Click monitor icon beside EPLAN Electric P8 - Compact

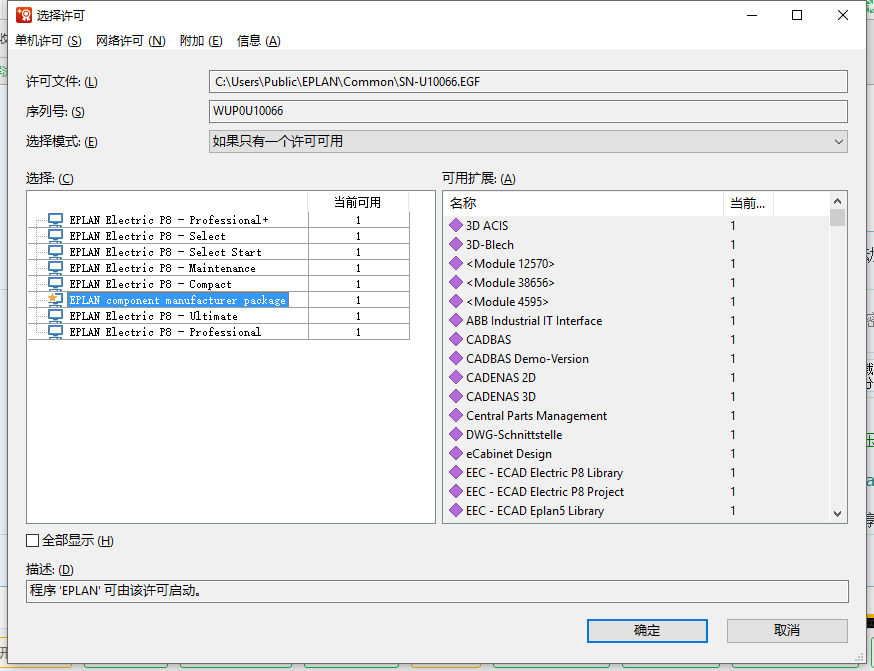tap(55, 284)
